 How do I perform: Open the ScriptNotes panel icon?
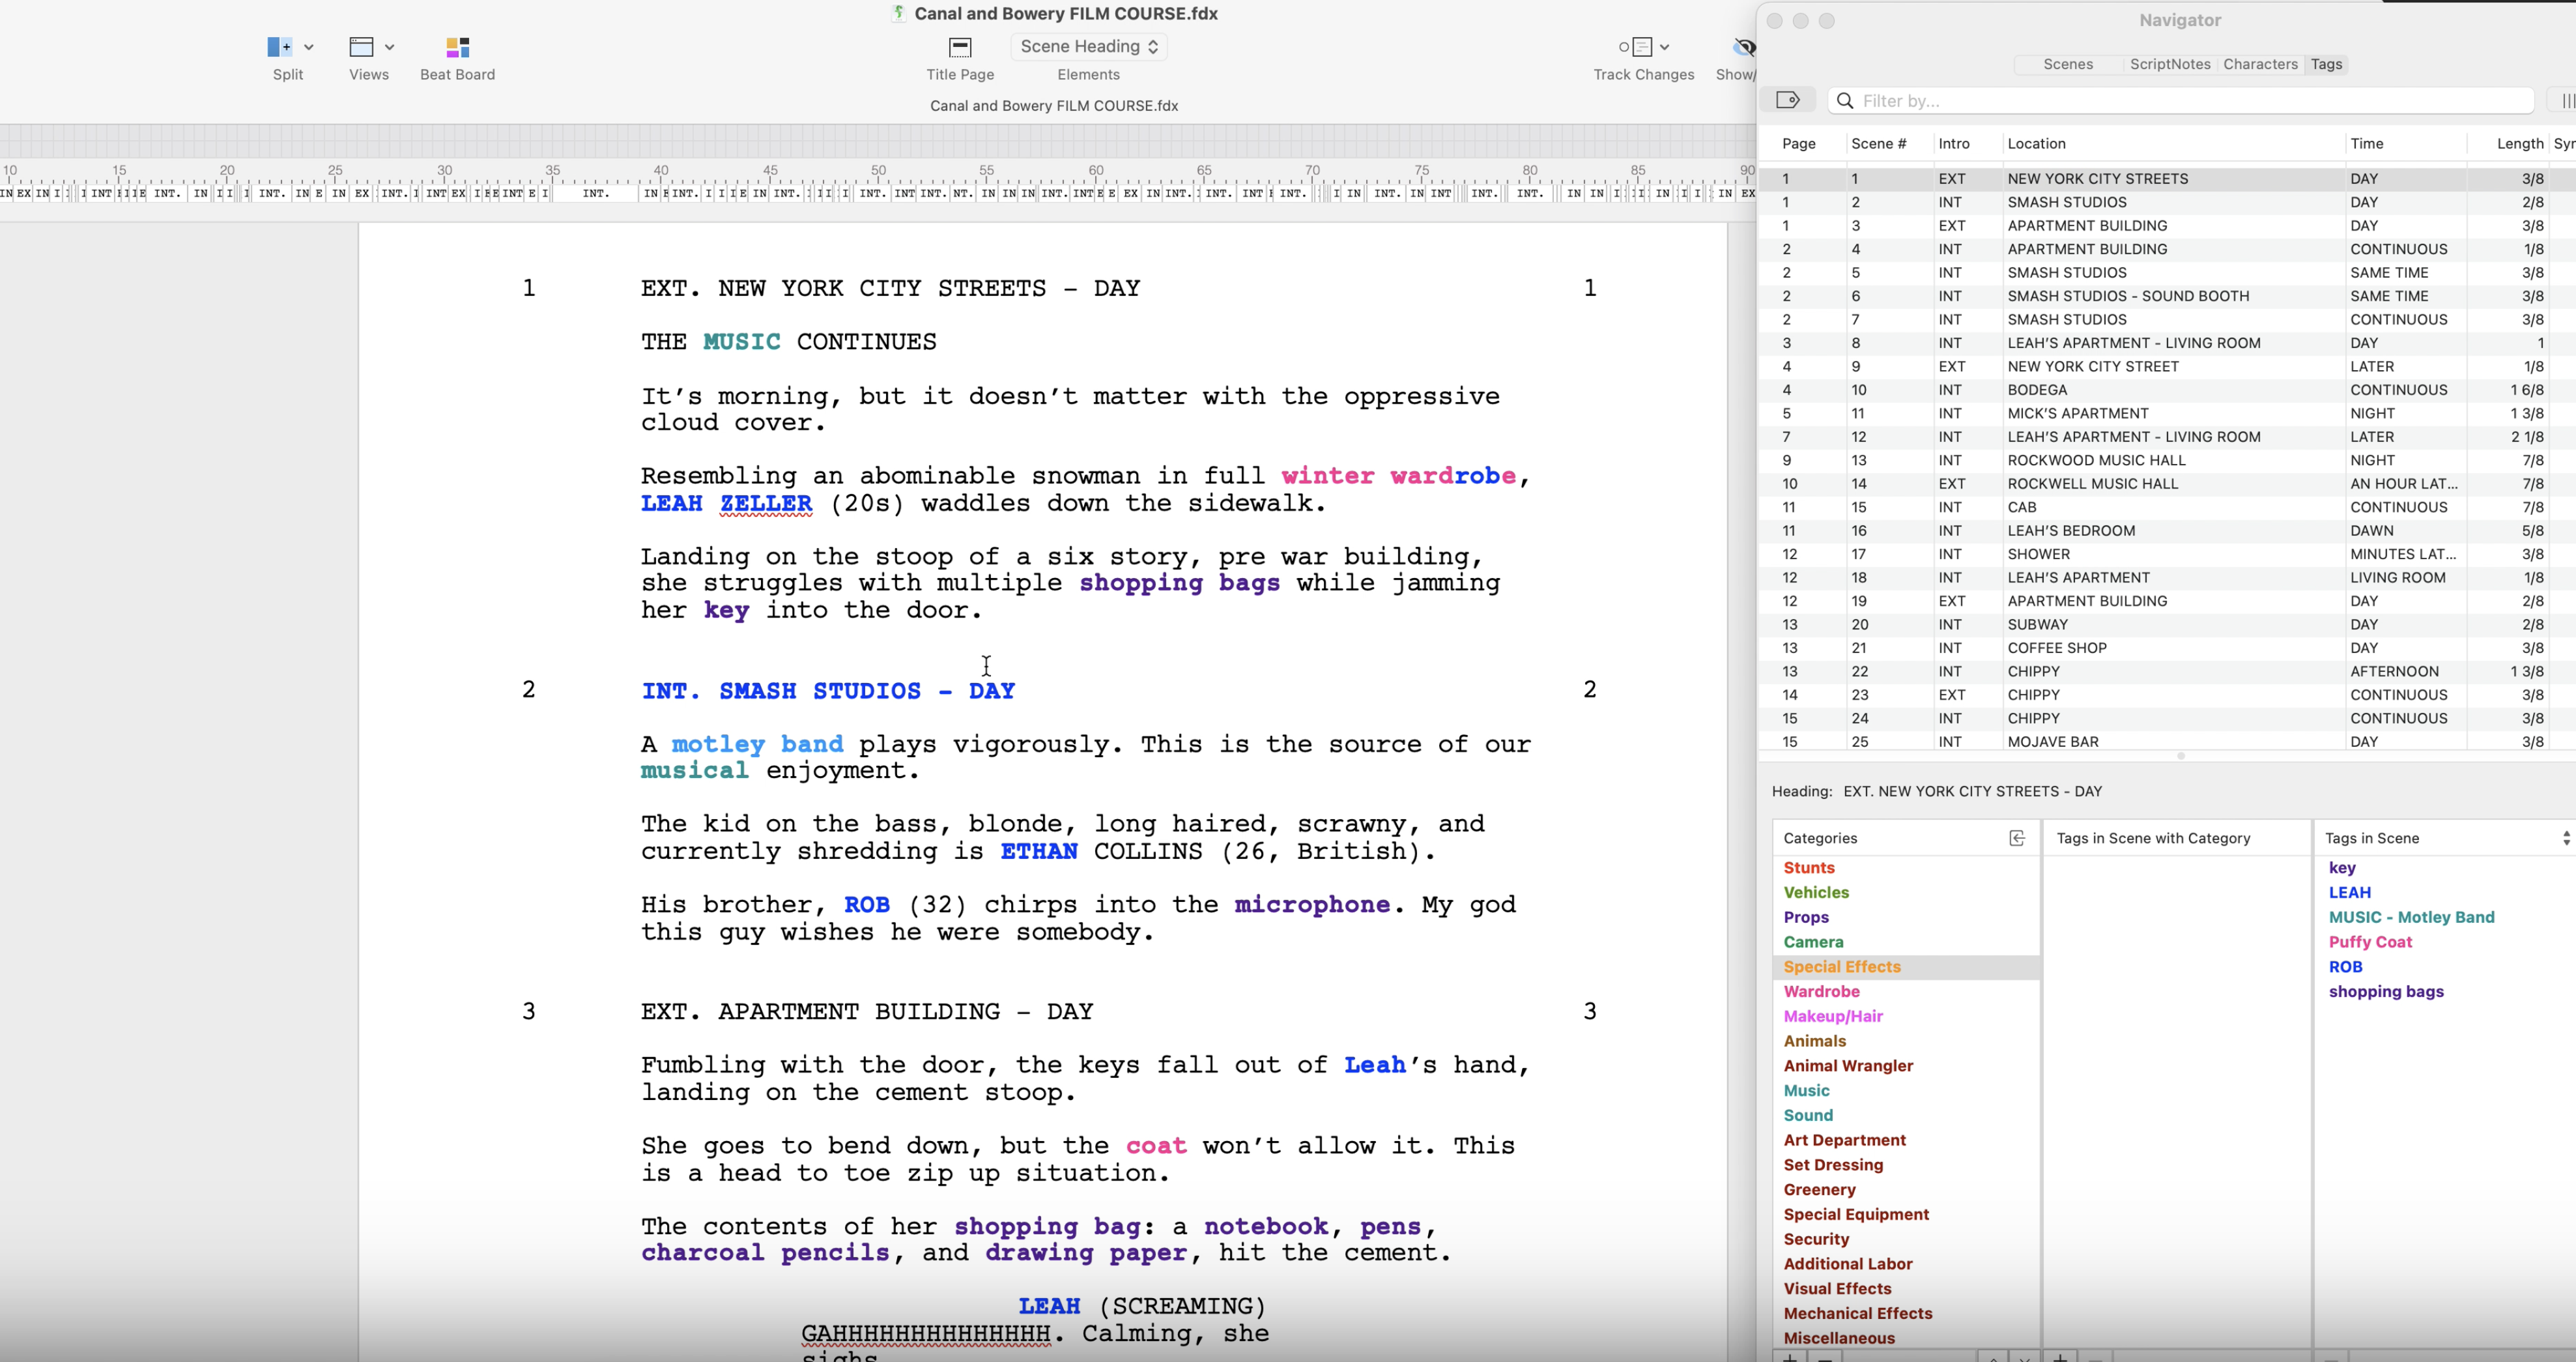click(2166, 65)
